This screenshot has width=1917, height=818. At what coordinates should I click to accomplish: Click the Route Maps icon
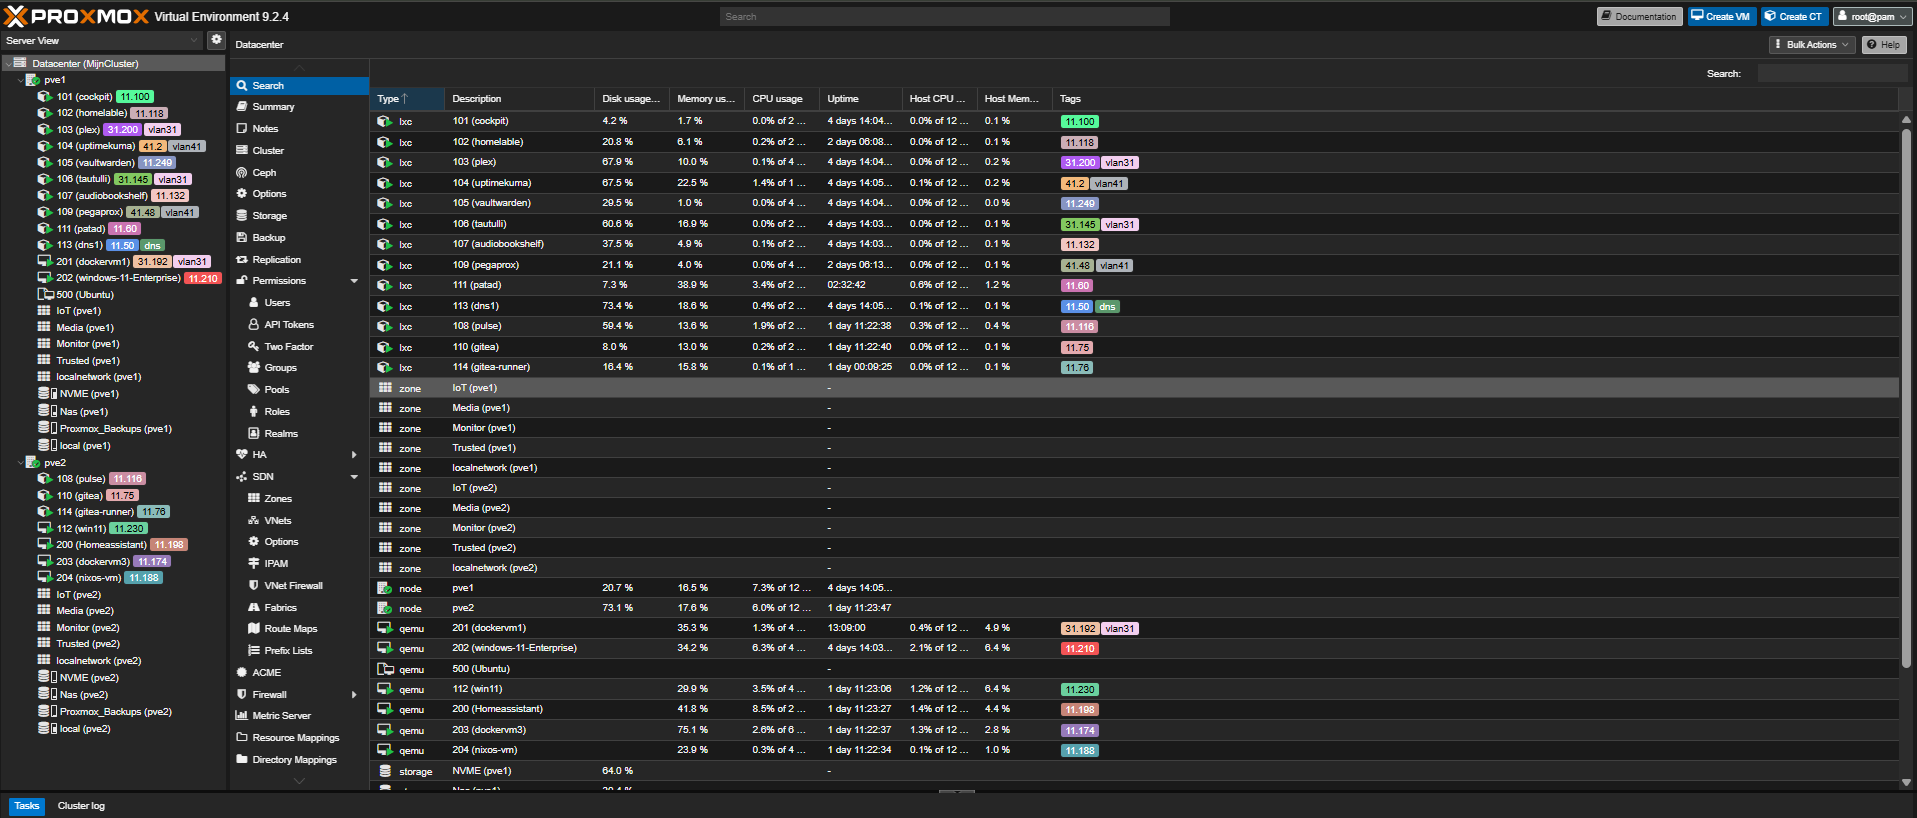254,629
